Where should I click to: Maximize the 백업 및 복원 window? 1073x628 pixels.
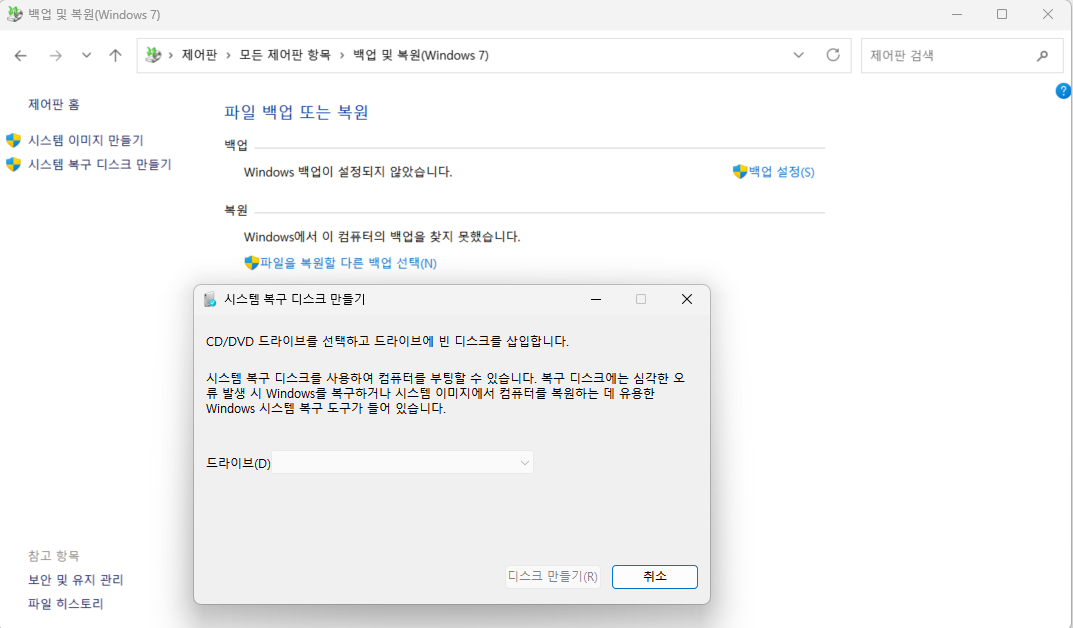coord(1002,14)
